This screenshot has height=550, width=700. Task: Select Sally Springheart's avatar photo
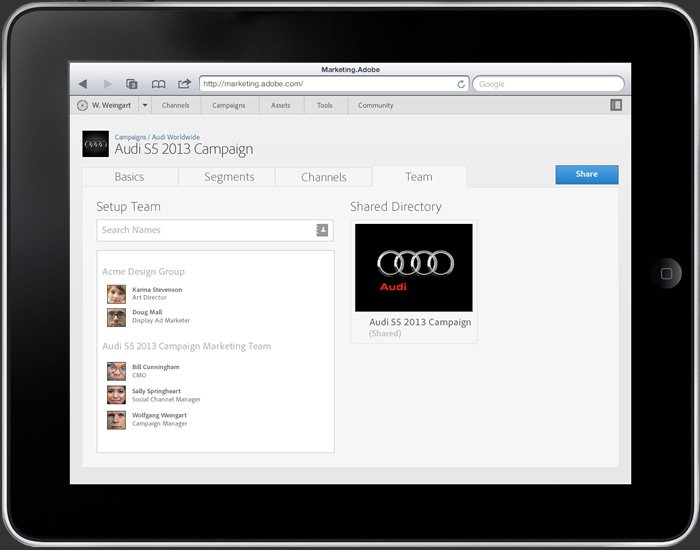[x=117, y=395]
